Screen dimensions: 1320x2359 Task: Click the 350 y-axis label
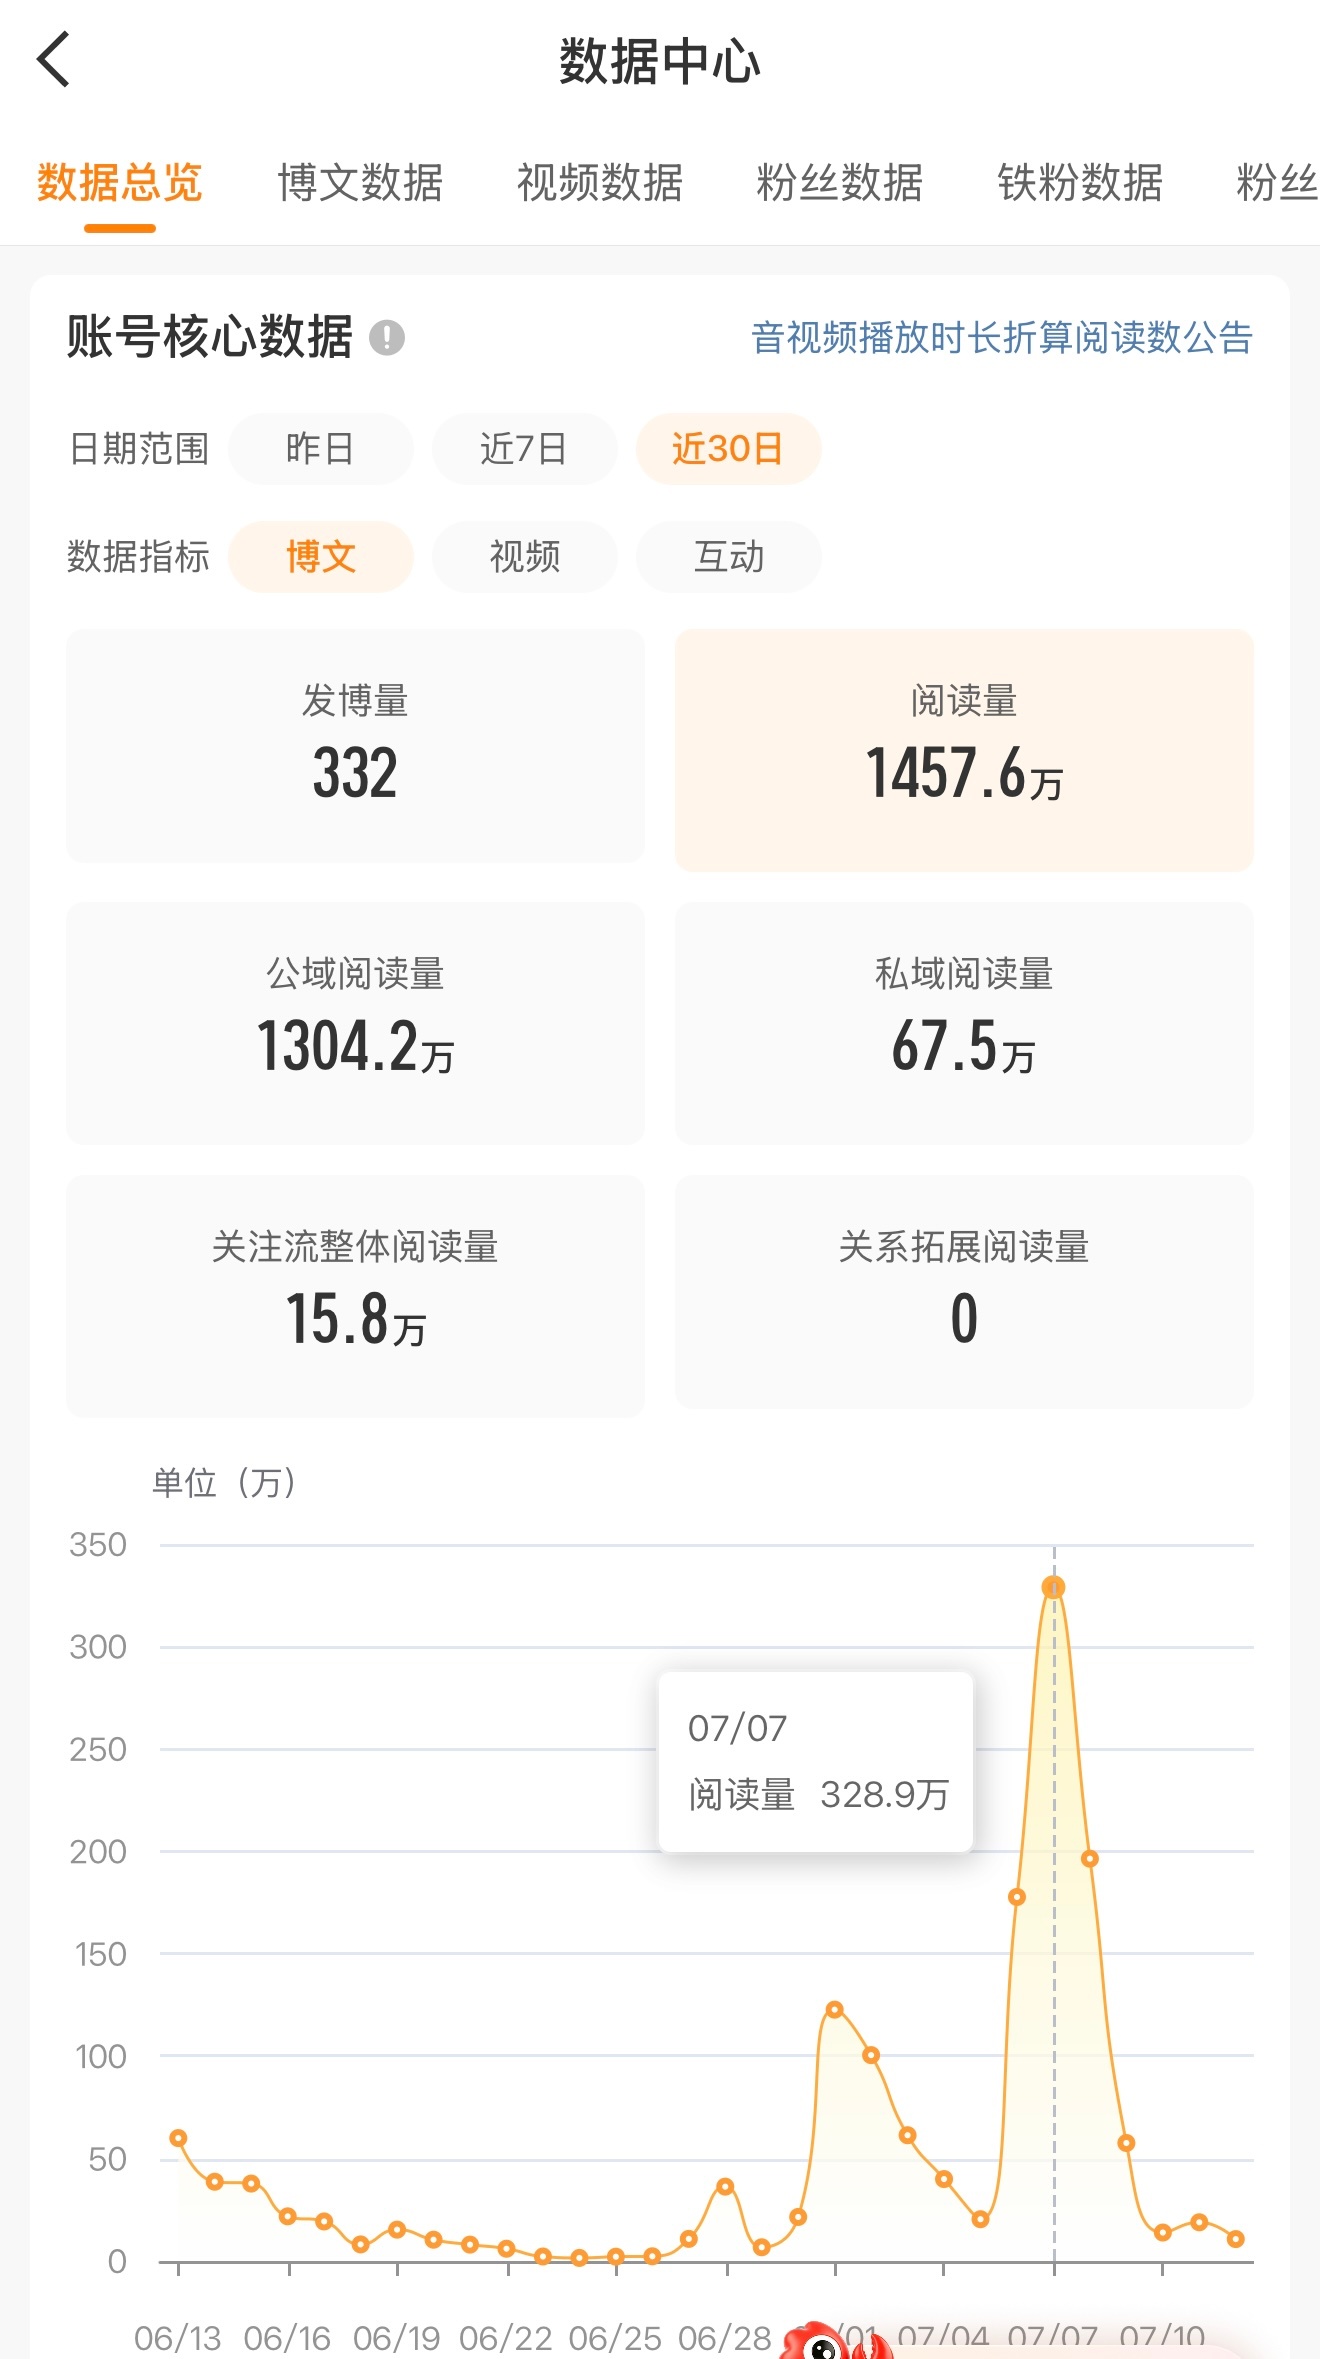pos(98,1545)
